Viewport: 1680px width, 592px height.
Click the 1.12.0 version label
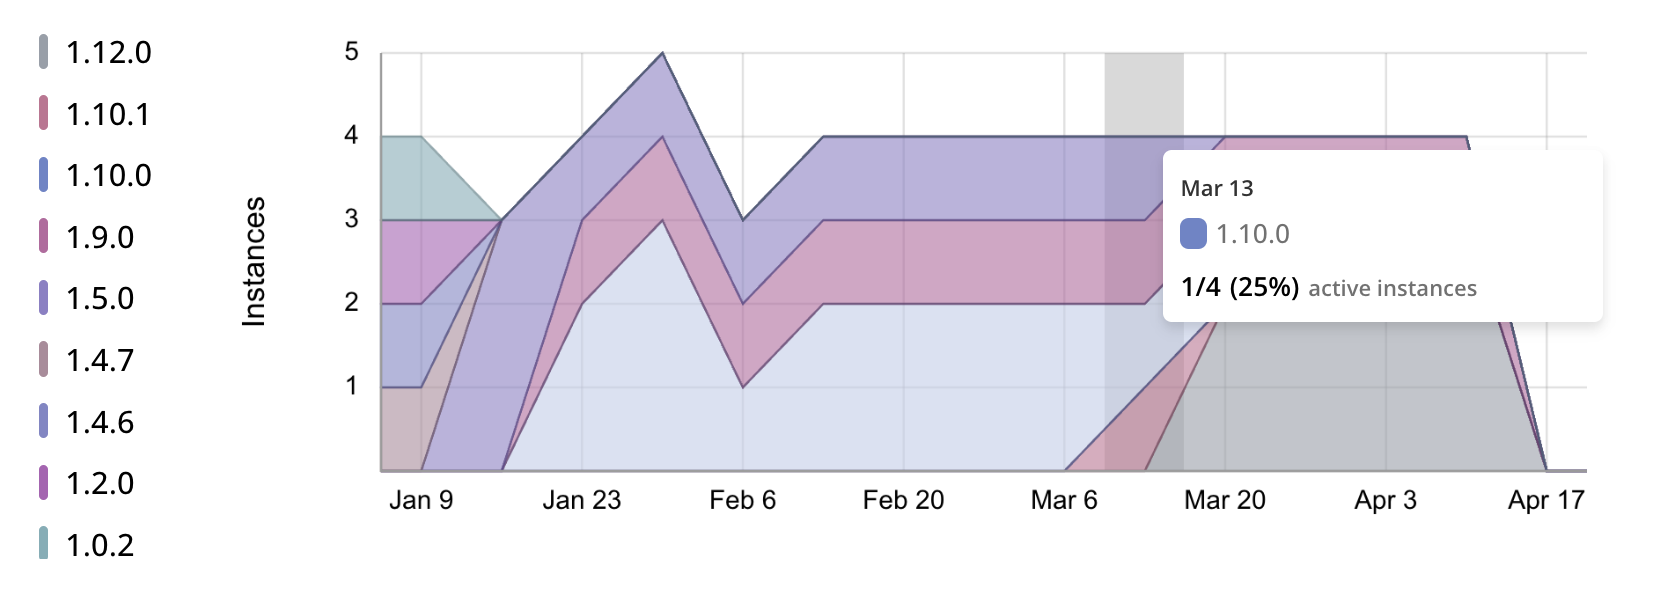pyautogui.click(x=109, y=52)
